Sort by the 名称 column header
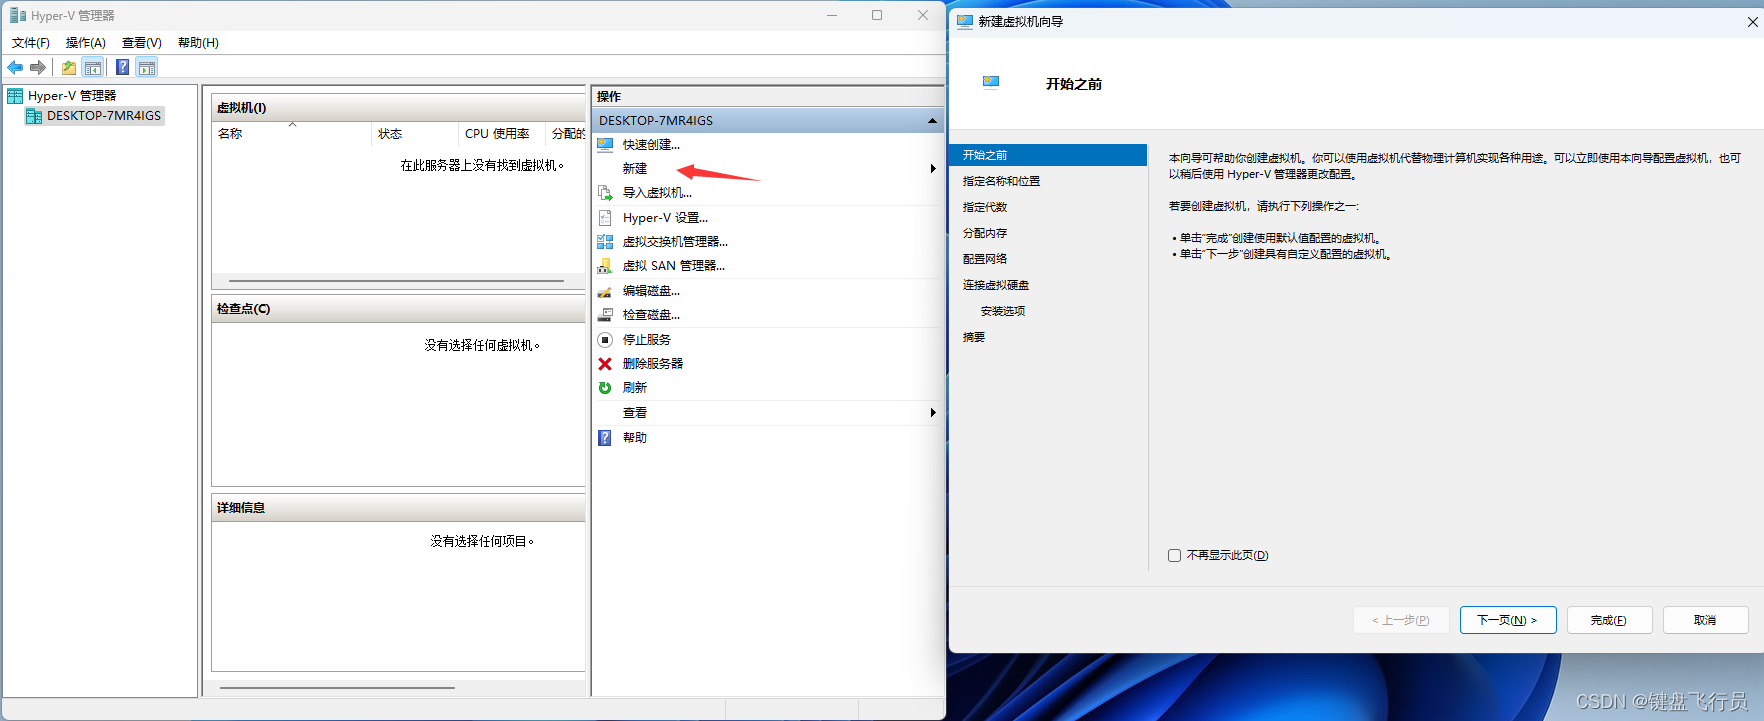 tap(291, 134)
